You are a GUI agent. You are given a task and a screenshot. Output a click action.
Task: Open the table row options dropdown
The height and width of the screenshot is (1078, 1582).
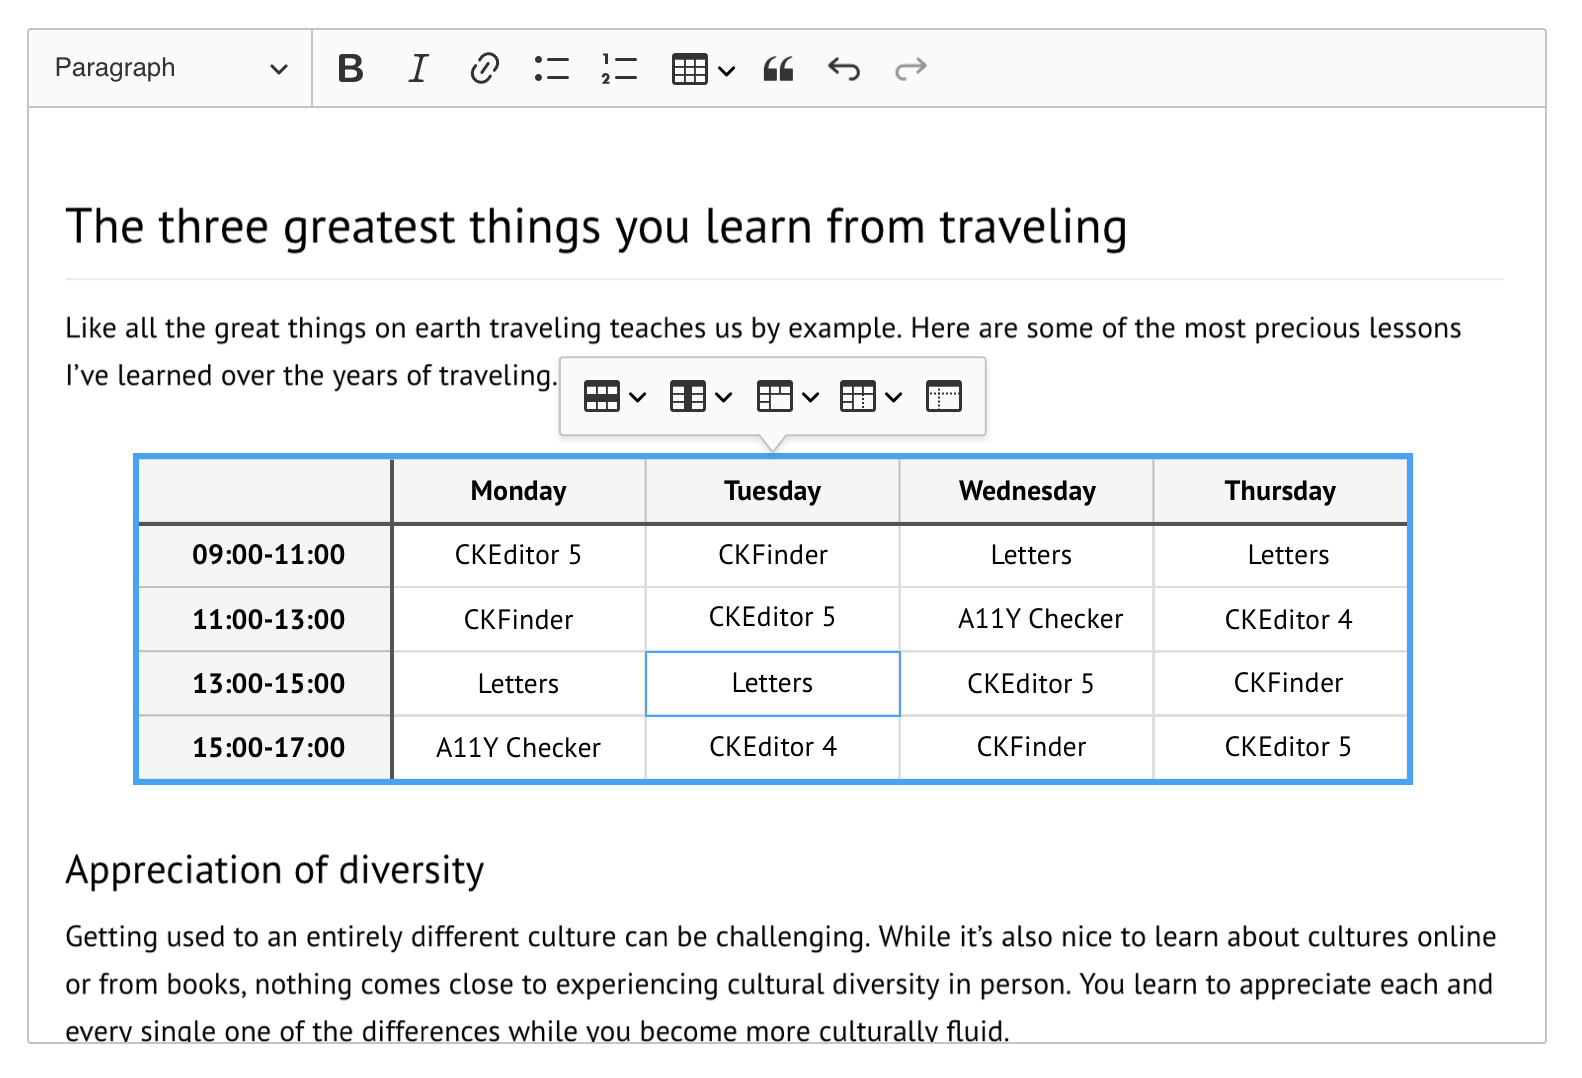[614, 397]
